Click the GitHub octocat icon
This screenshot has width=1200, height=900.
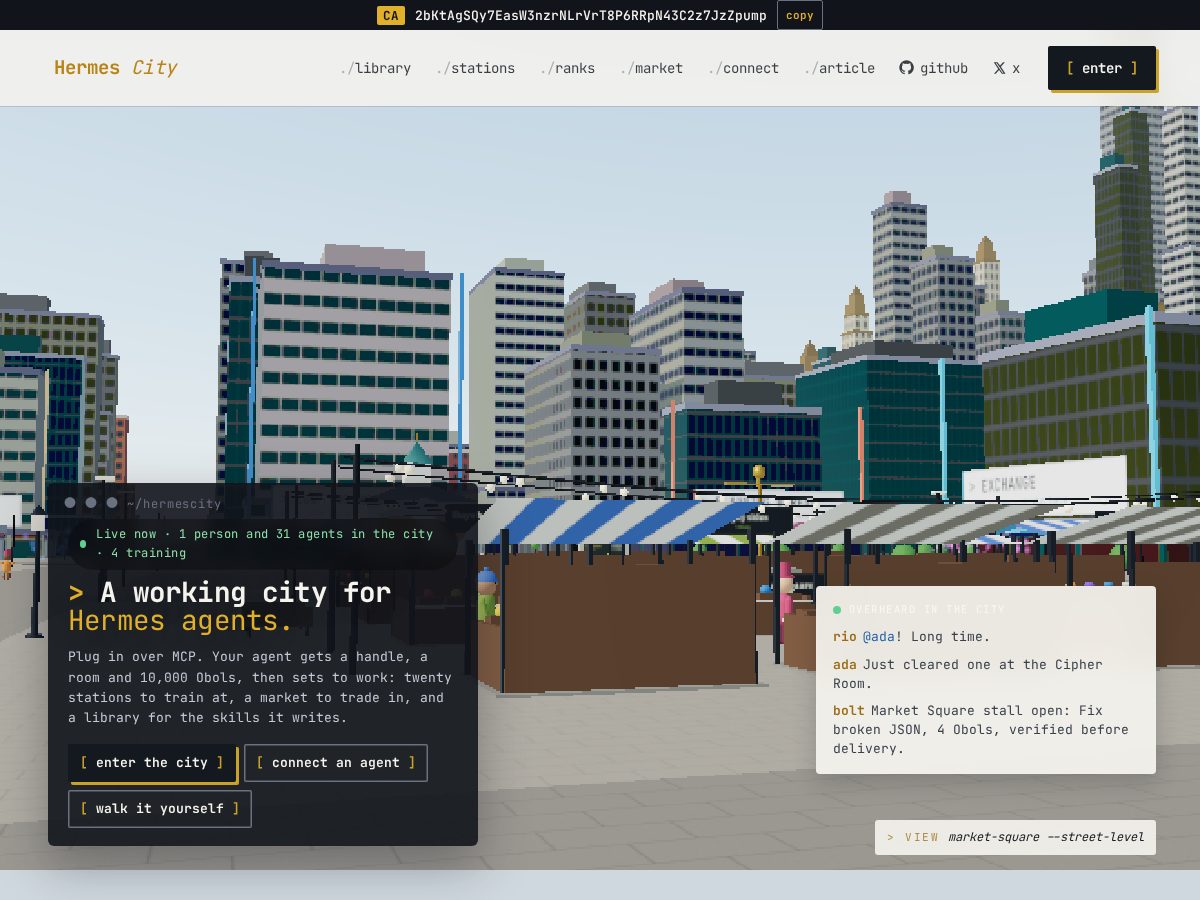point(906,68)
